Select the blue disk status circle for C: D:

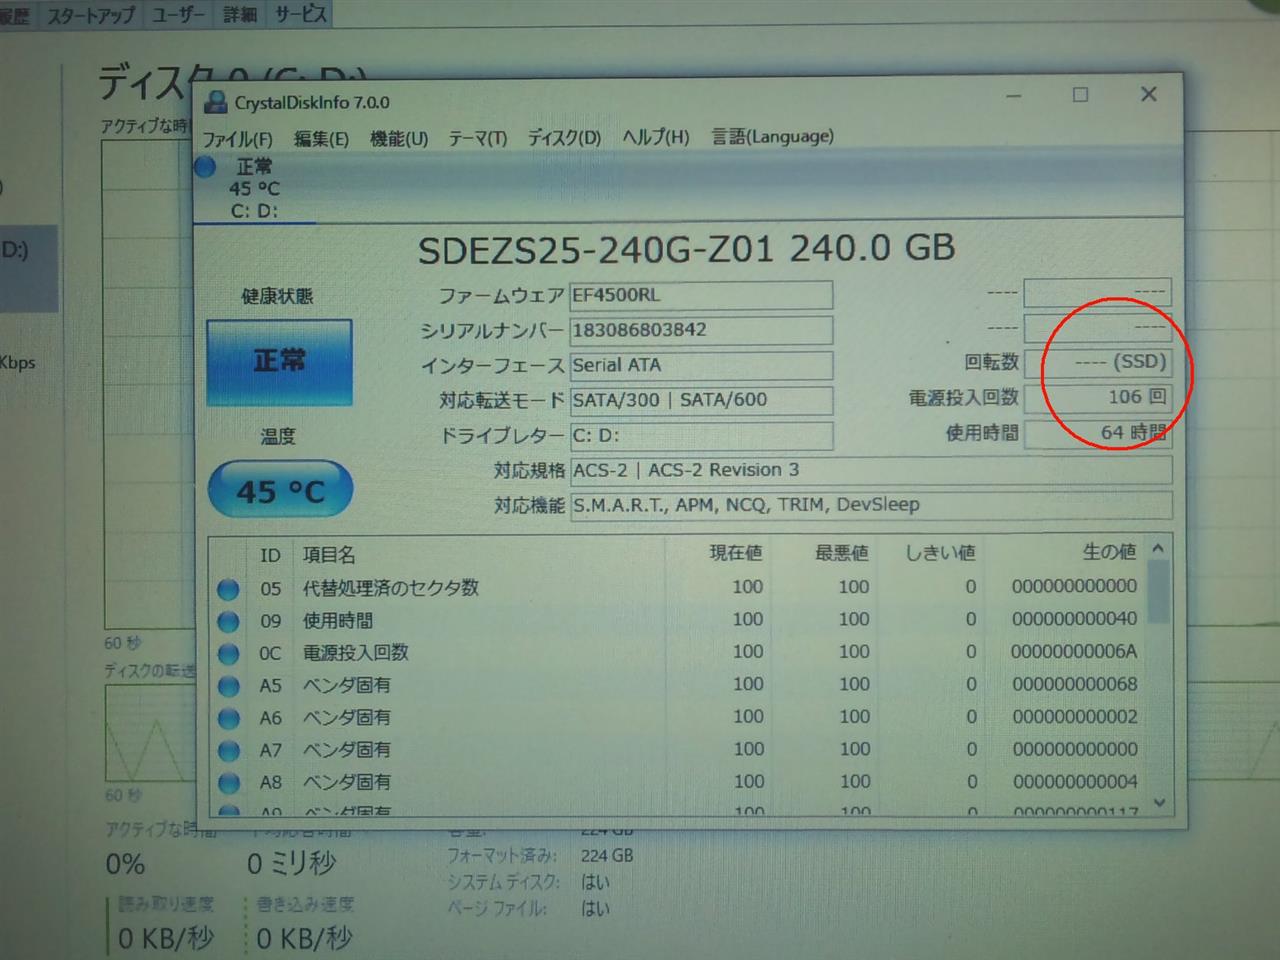[x=205, y=168]
